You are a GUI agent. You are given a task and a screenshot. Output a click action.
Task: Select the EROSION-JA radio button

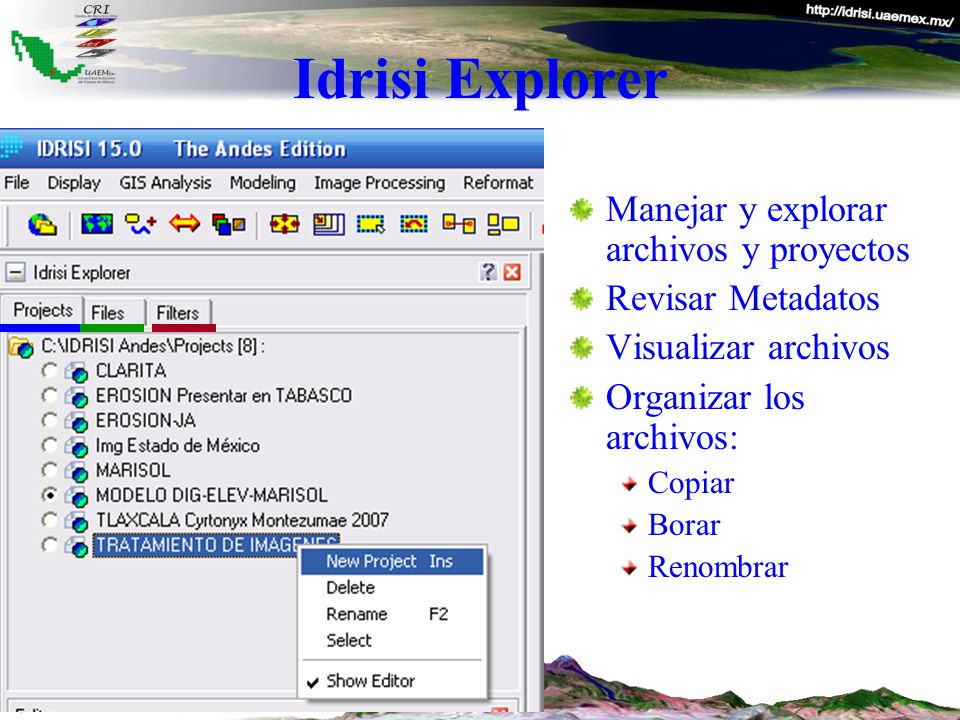click(x=49, y=420)
